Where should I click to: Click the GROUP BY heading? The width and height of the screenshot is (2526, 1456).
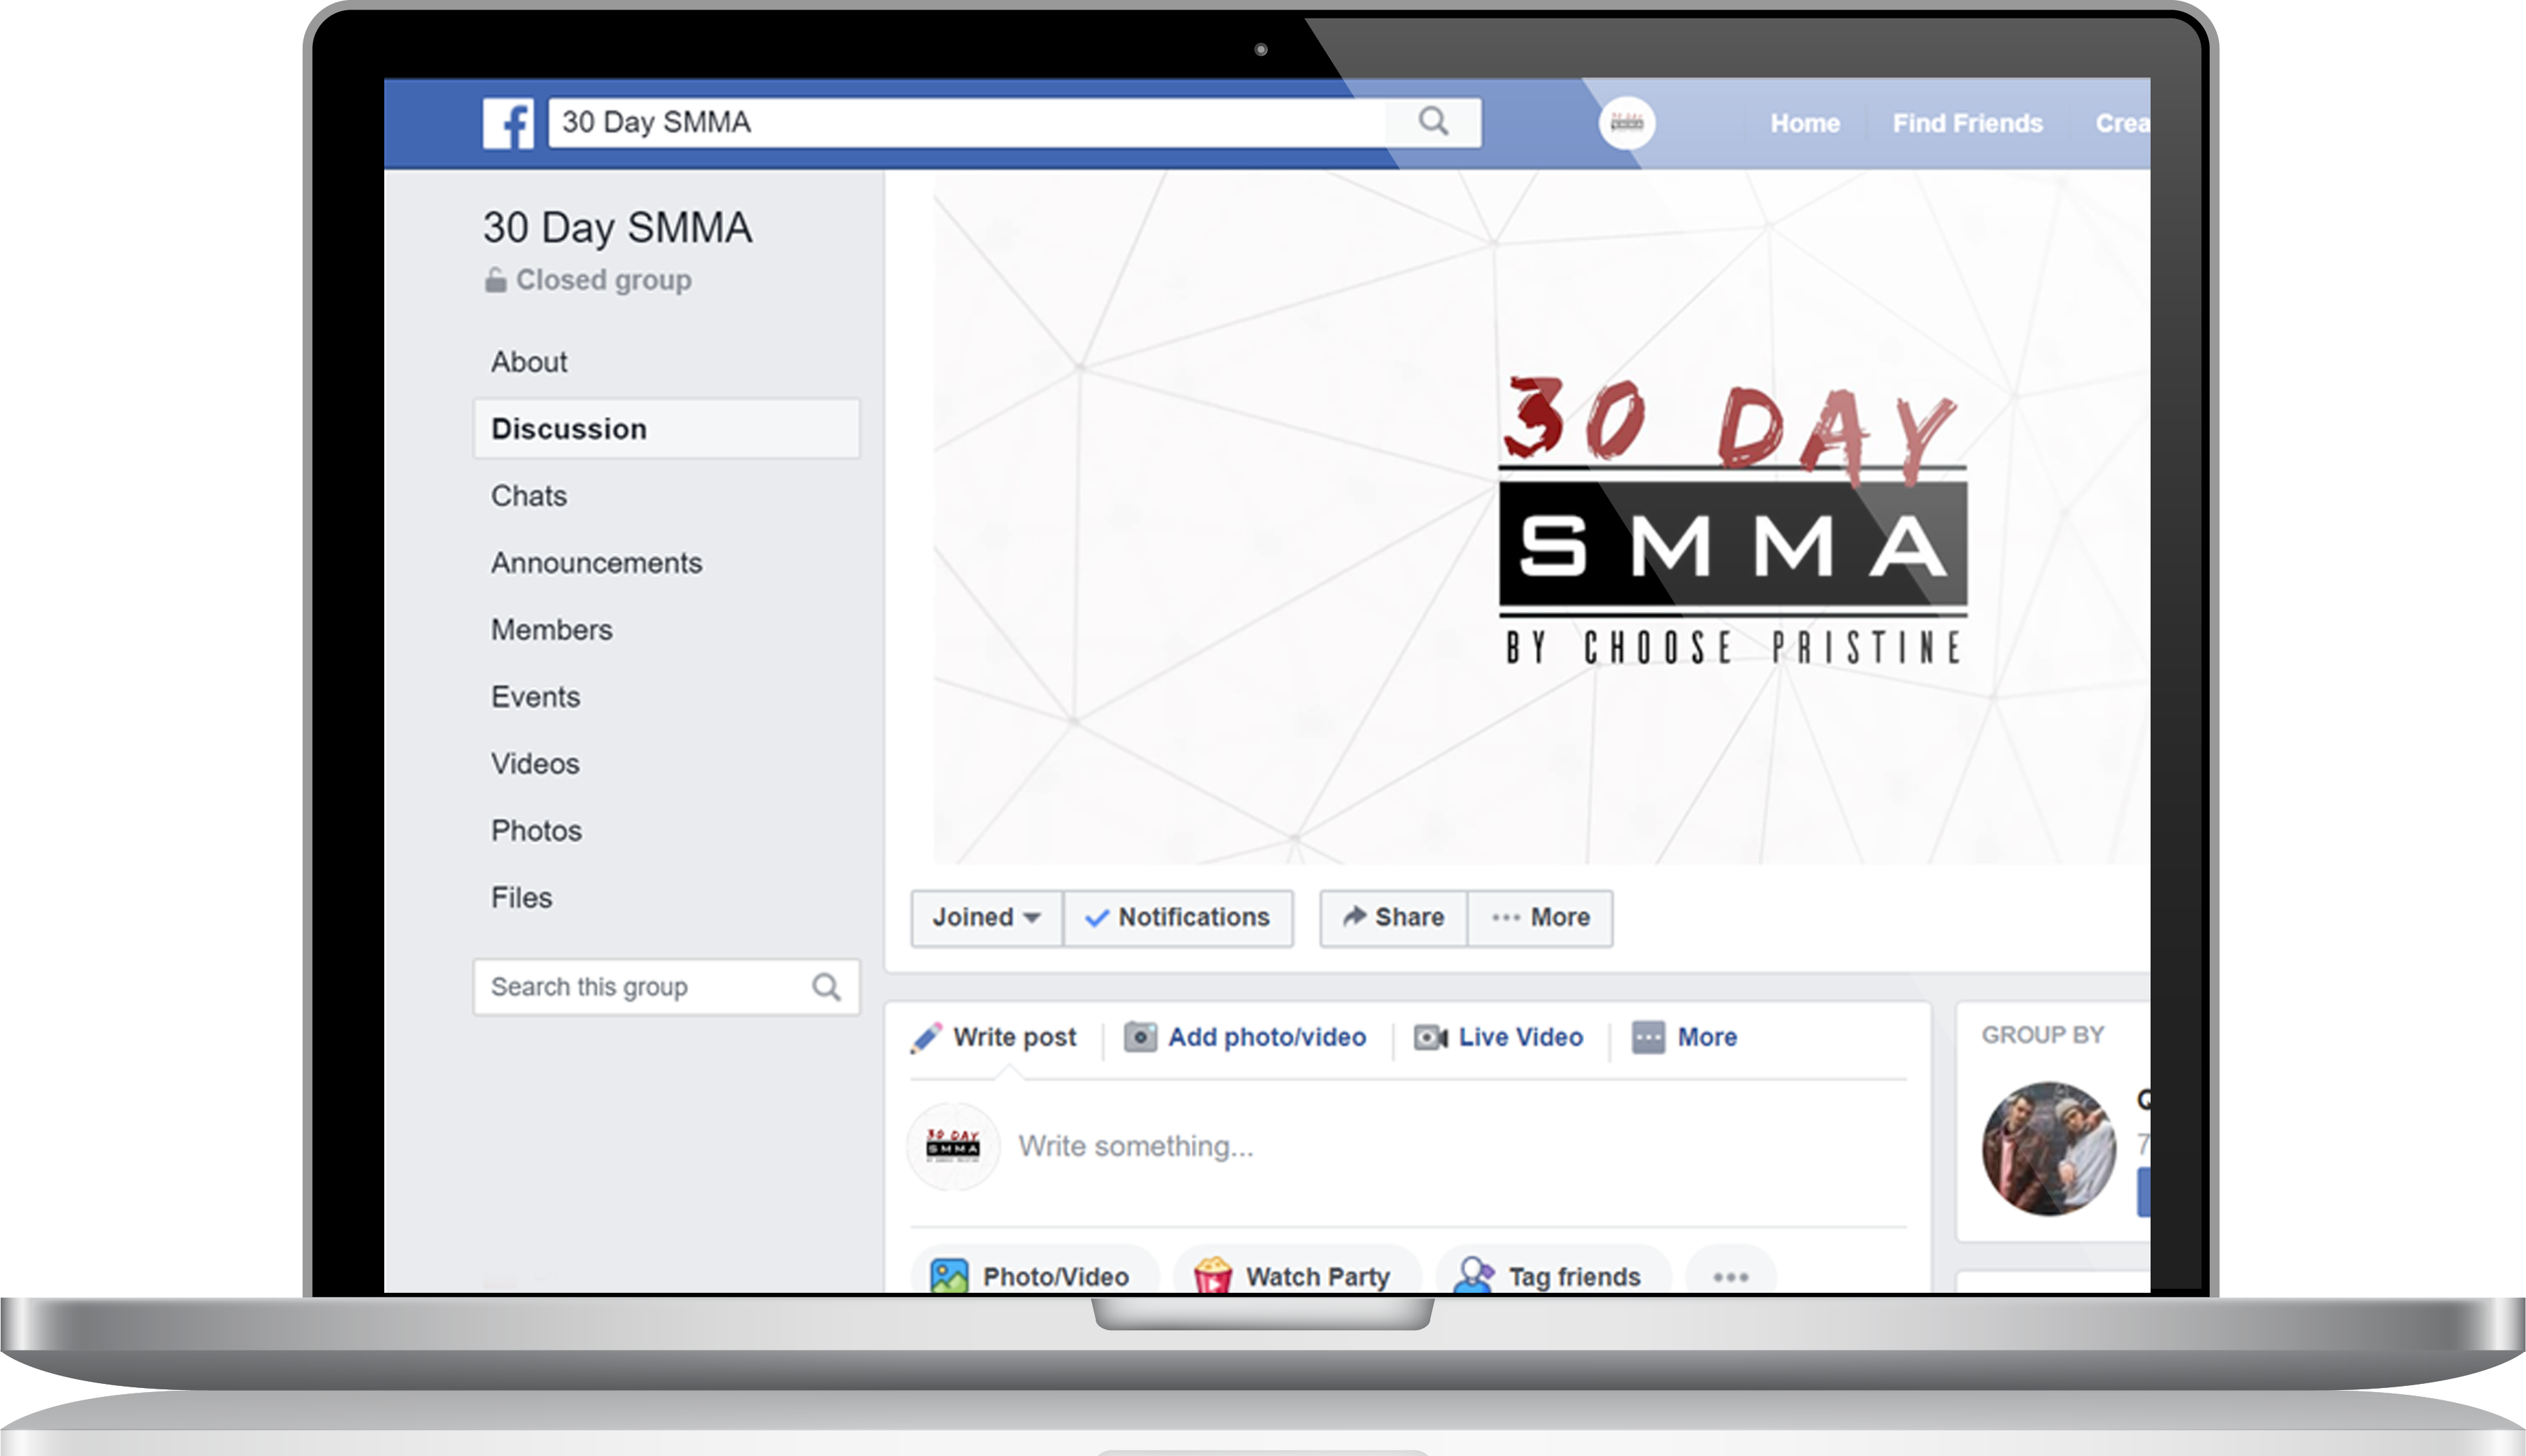tap(2043, 1035)
